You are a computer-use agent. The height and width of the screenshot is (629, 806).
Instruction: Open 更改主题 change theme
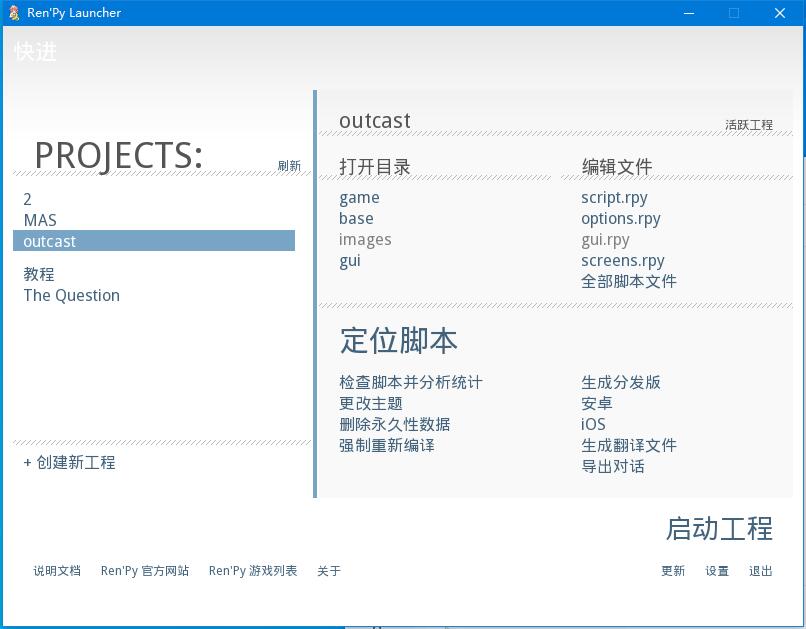tap(371, 403)
